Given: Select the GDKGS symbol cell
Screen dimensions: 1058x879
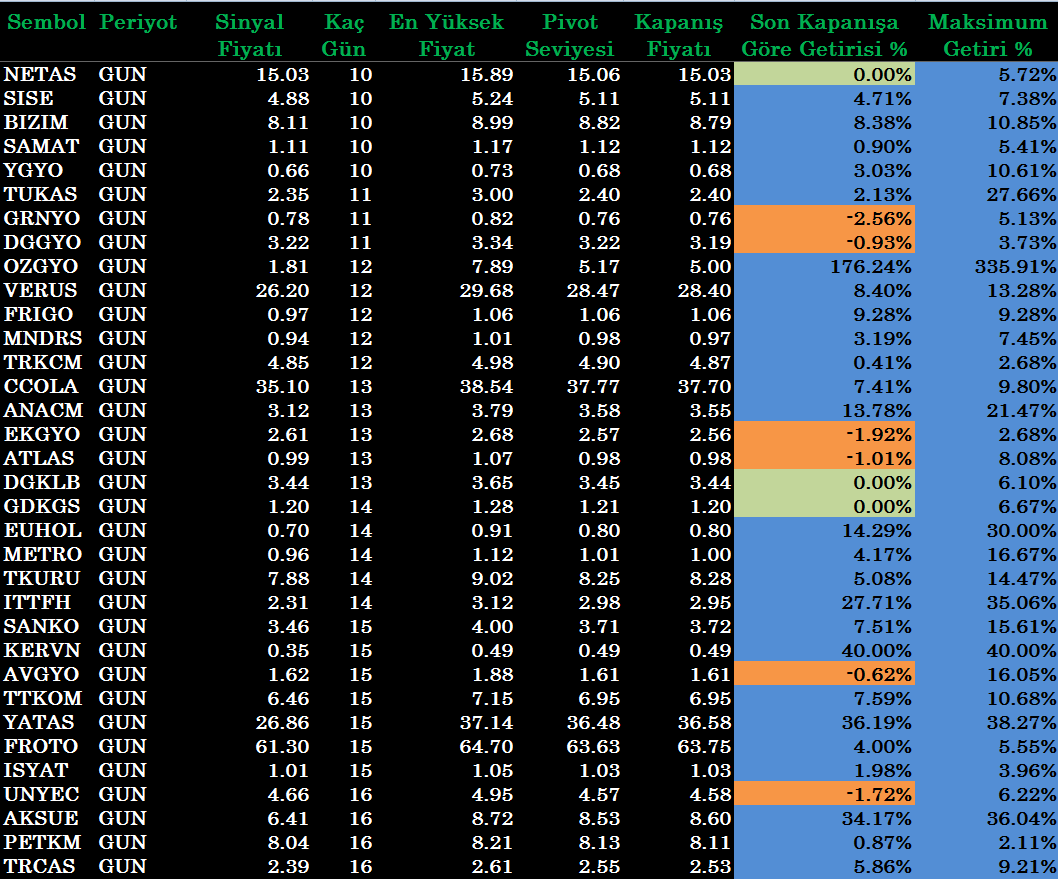Looking at the screenshot, I should [42, 505].
